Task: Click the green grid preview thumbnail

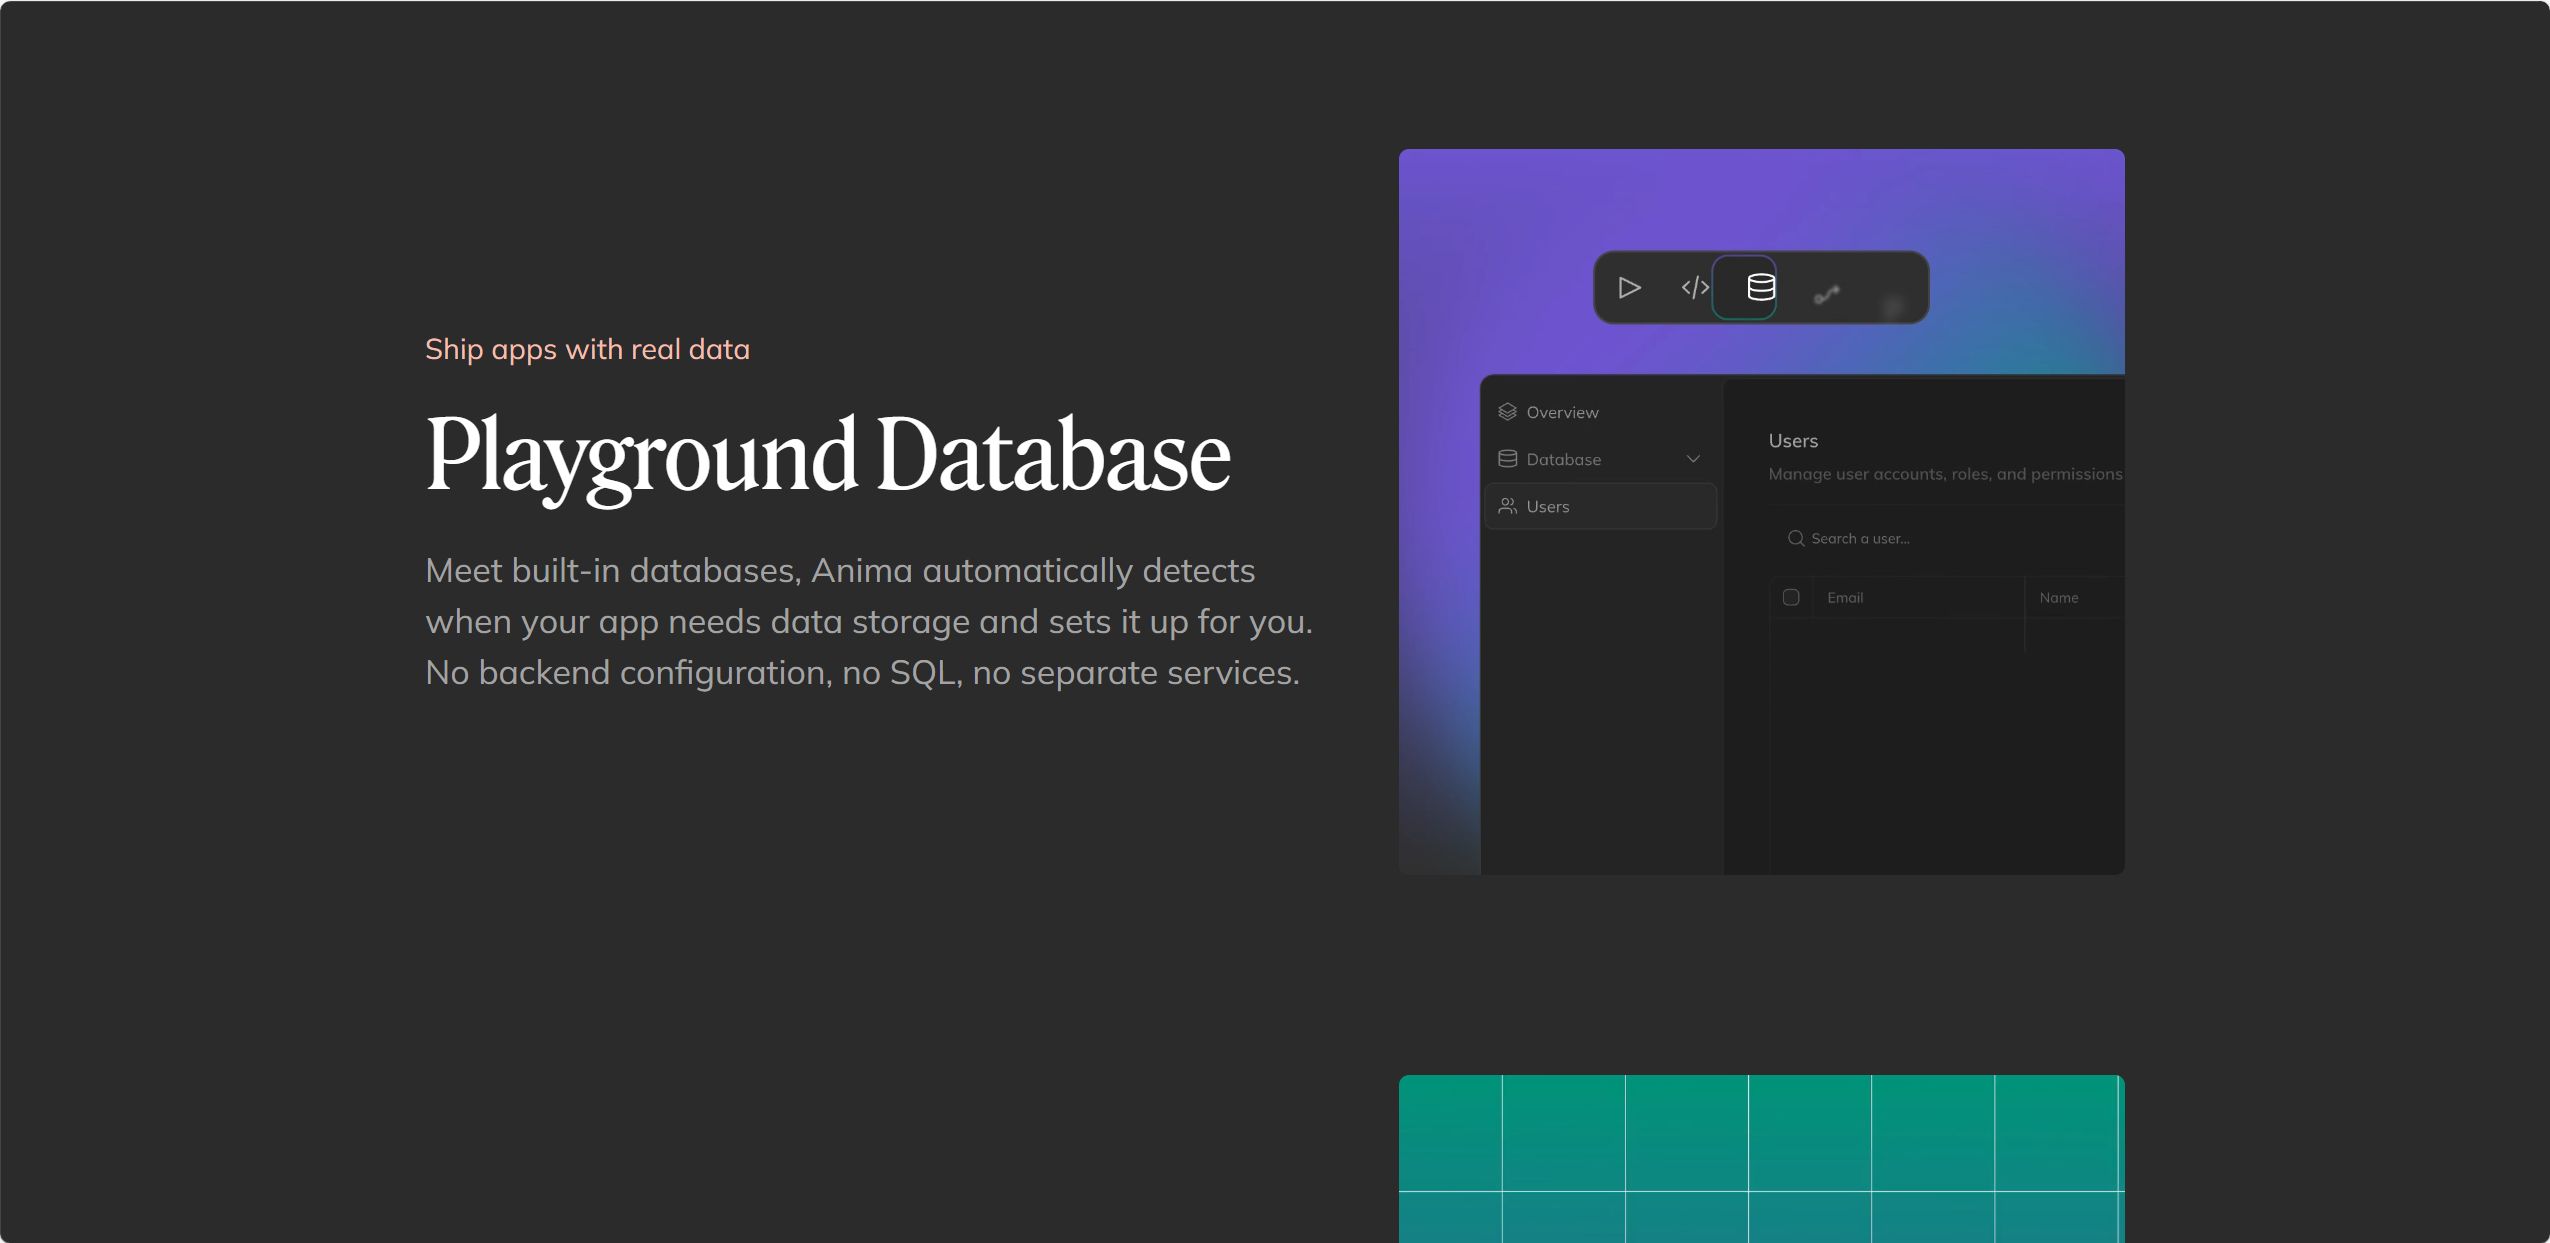Action: 1761,1158
